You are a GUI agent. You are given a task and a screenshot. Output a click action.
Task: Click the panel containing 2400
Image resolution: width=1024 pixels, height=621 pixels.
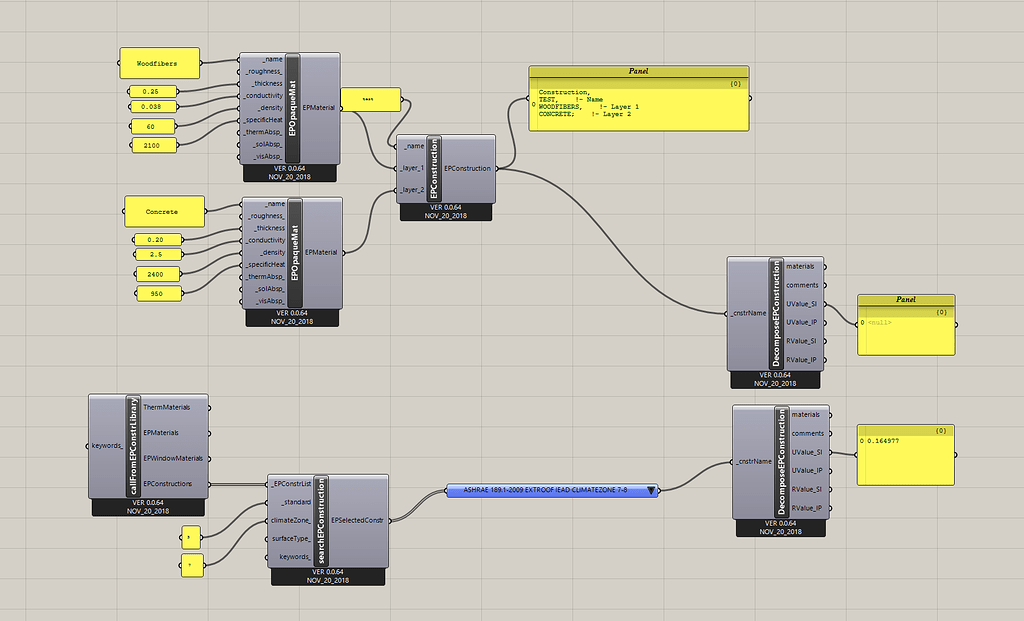coord(157,274)
